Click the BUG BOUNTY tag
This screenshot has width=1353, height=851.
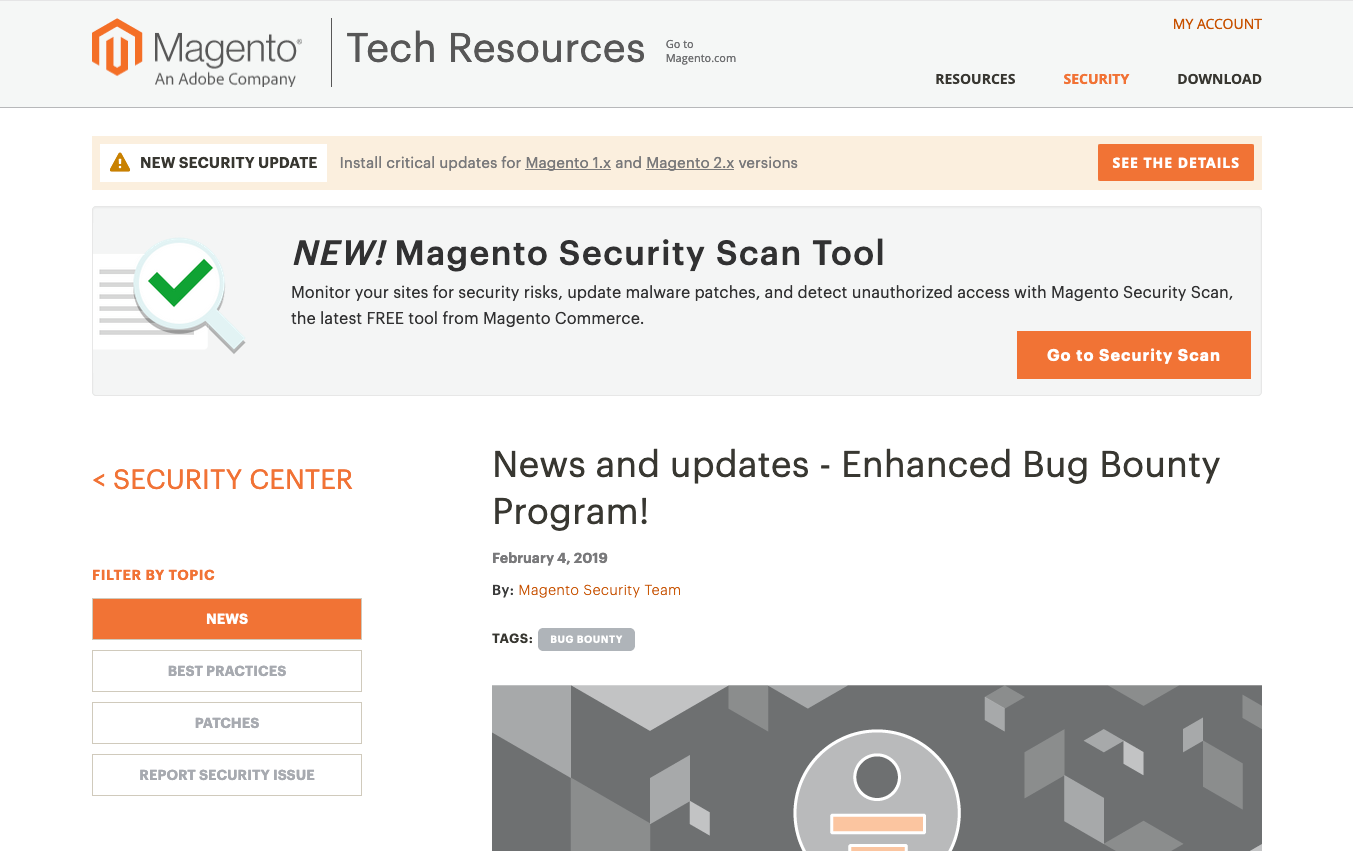coord(586,639)
